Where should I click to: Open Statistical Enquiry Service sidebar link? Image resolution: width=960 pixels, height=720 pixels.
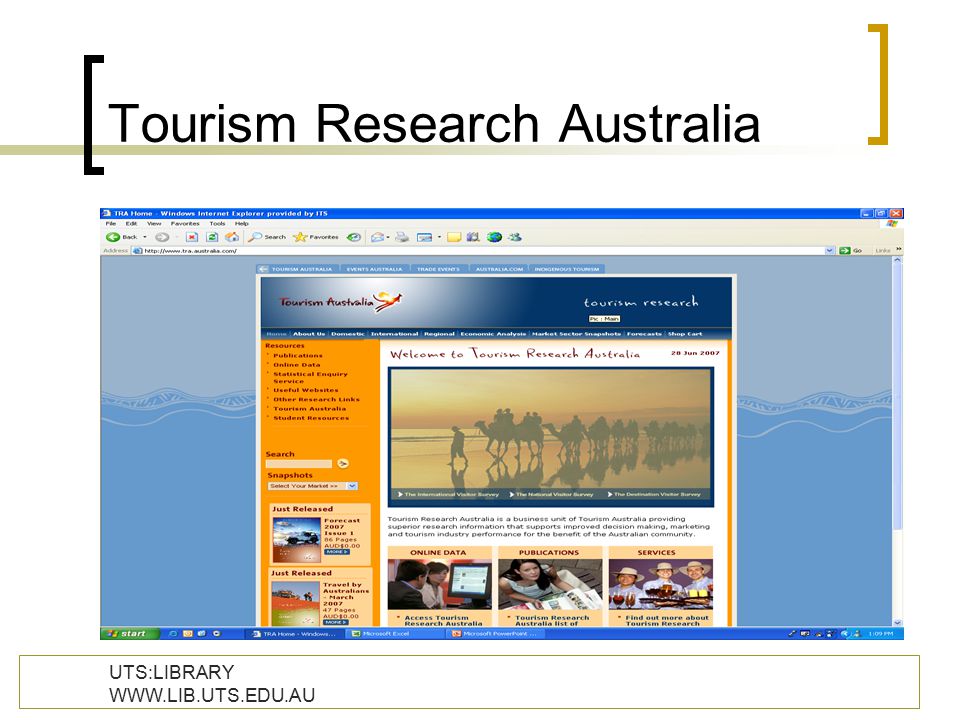[310, 377]
